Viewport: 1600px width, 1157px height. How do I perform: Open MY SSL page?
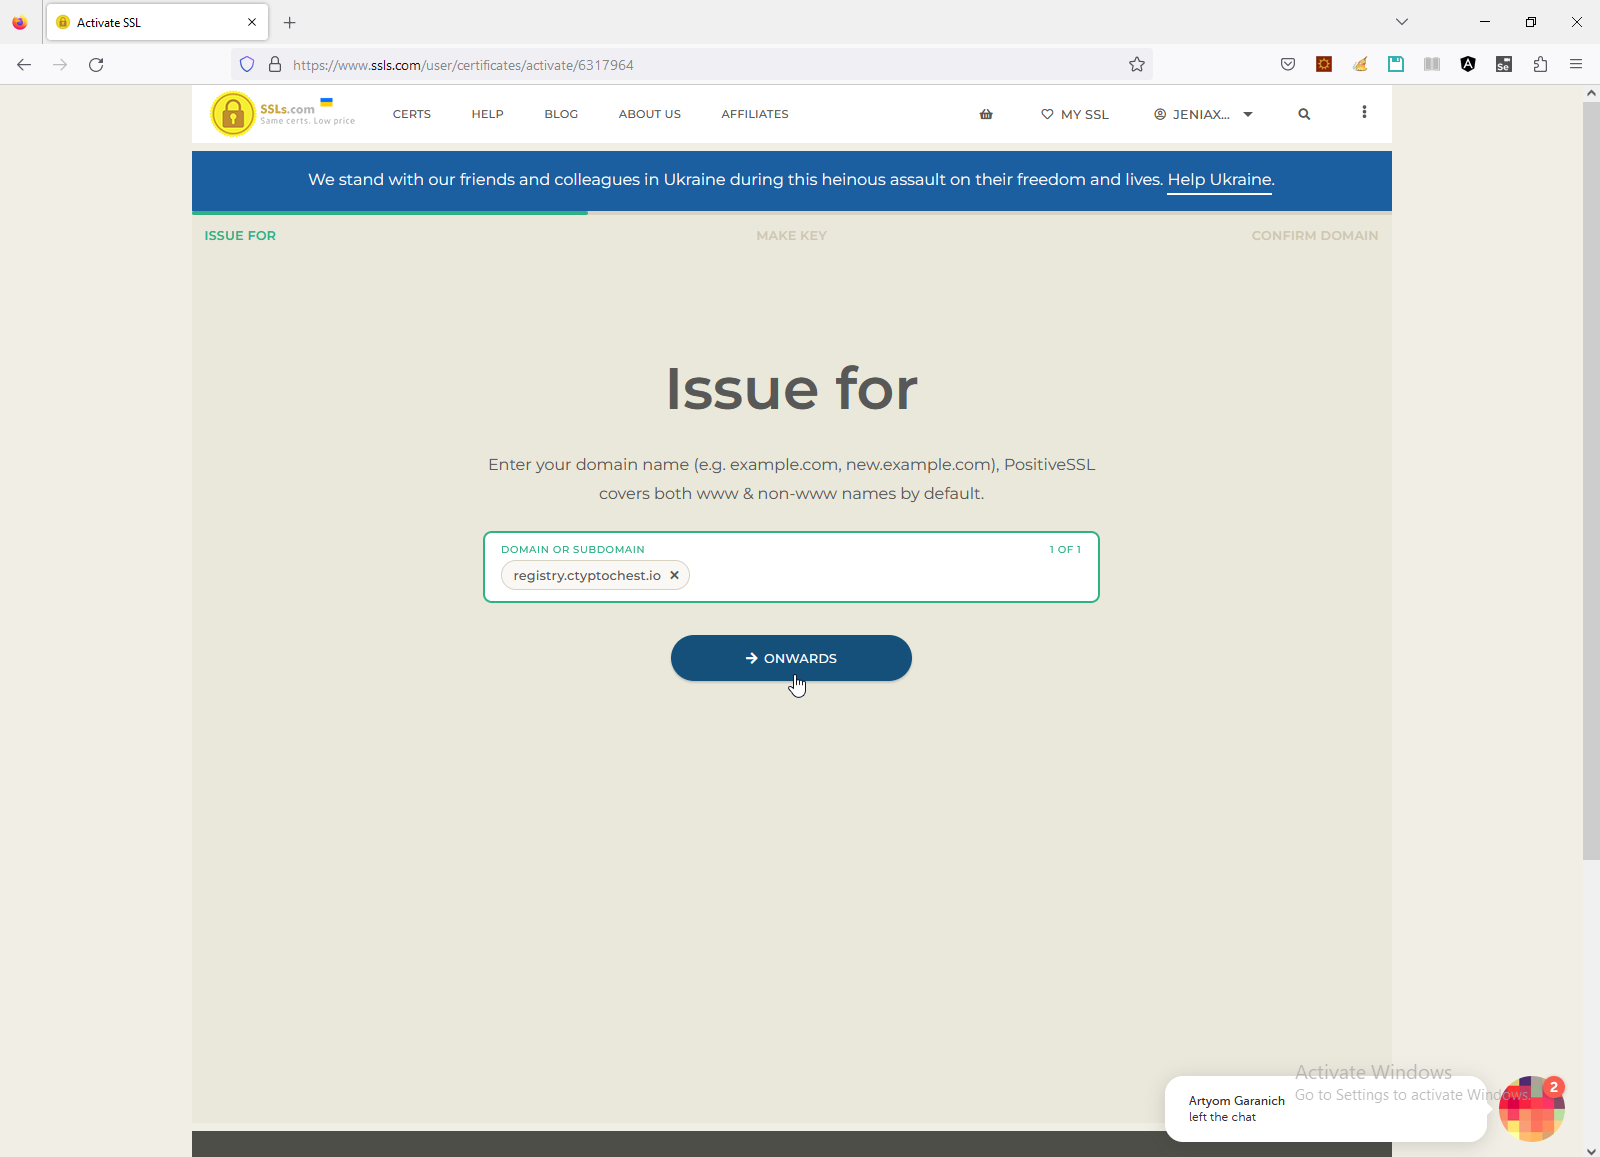point(1075,114)
